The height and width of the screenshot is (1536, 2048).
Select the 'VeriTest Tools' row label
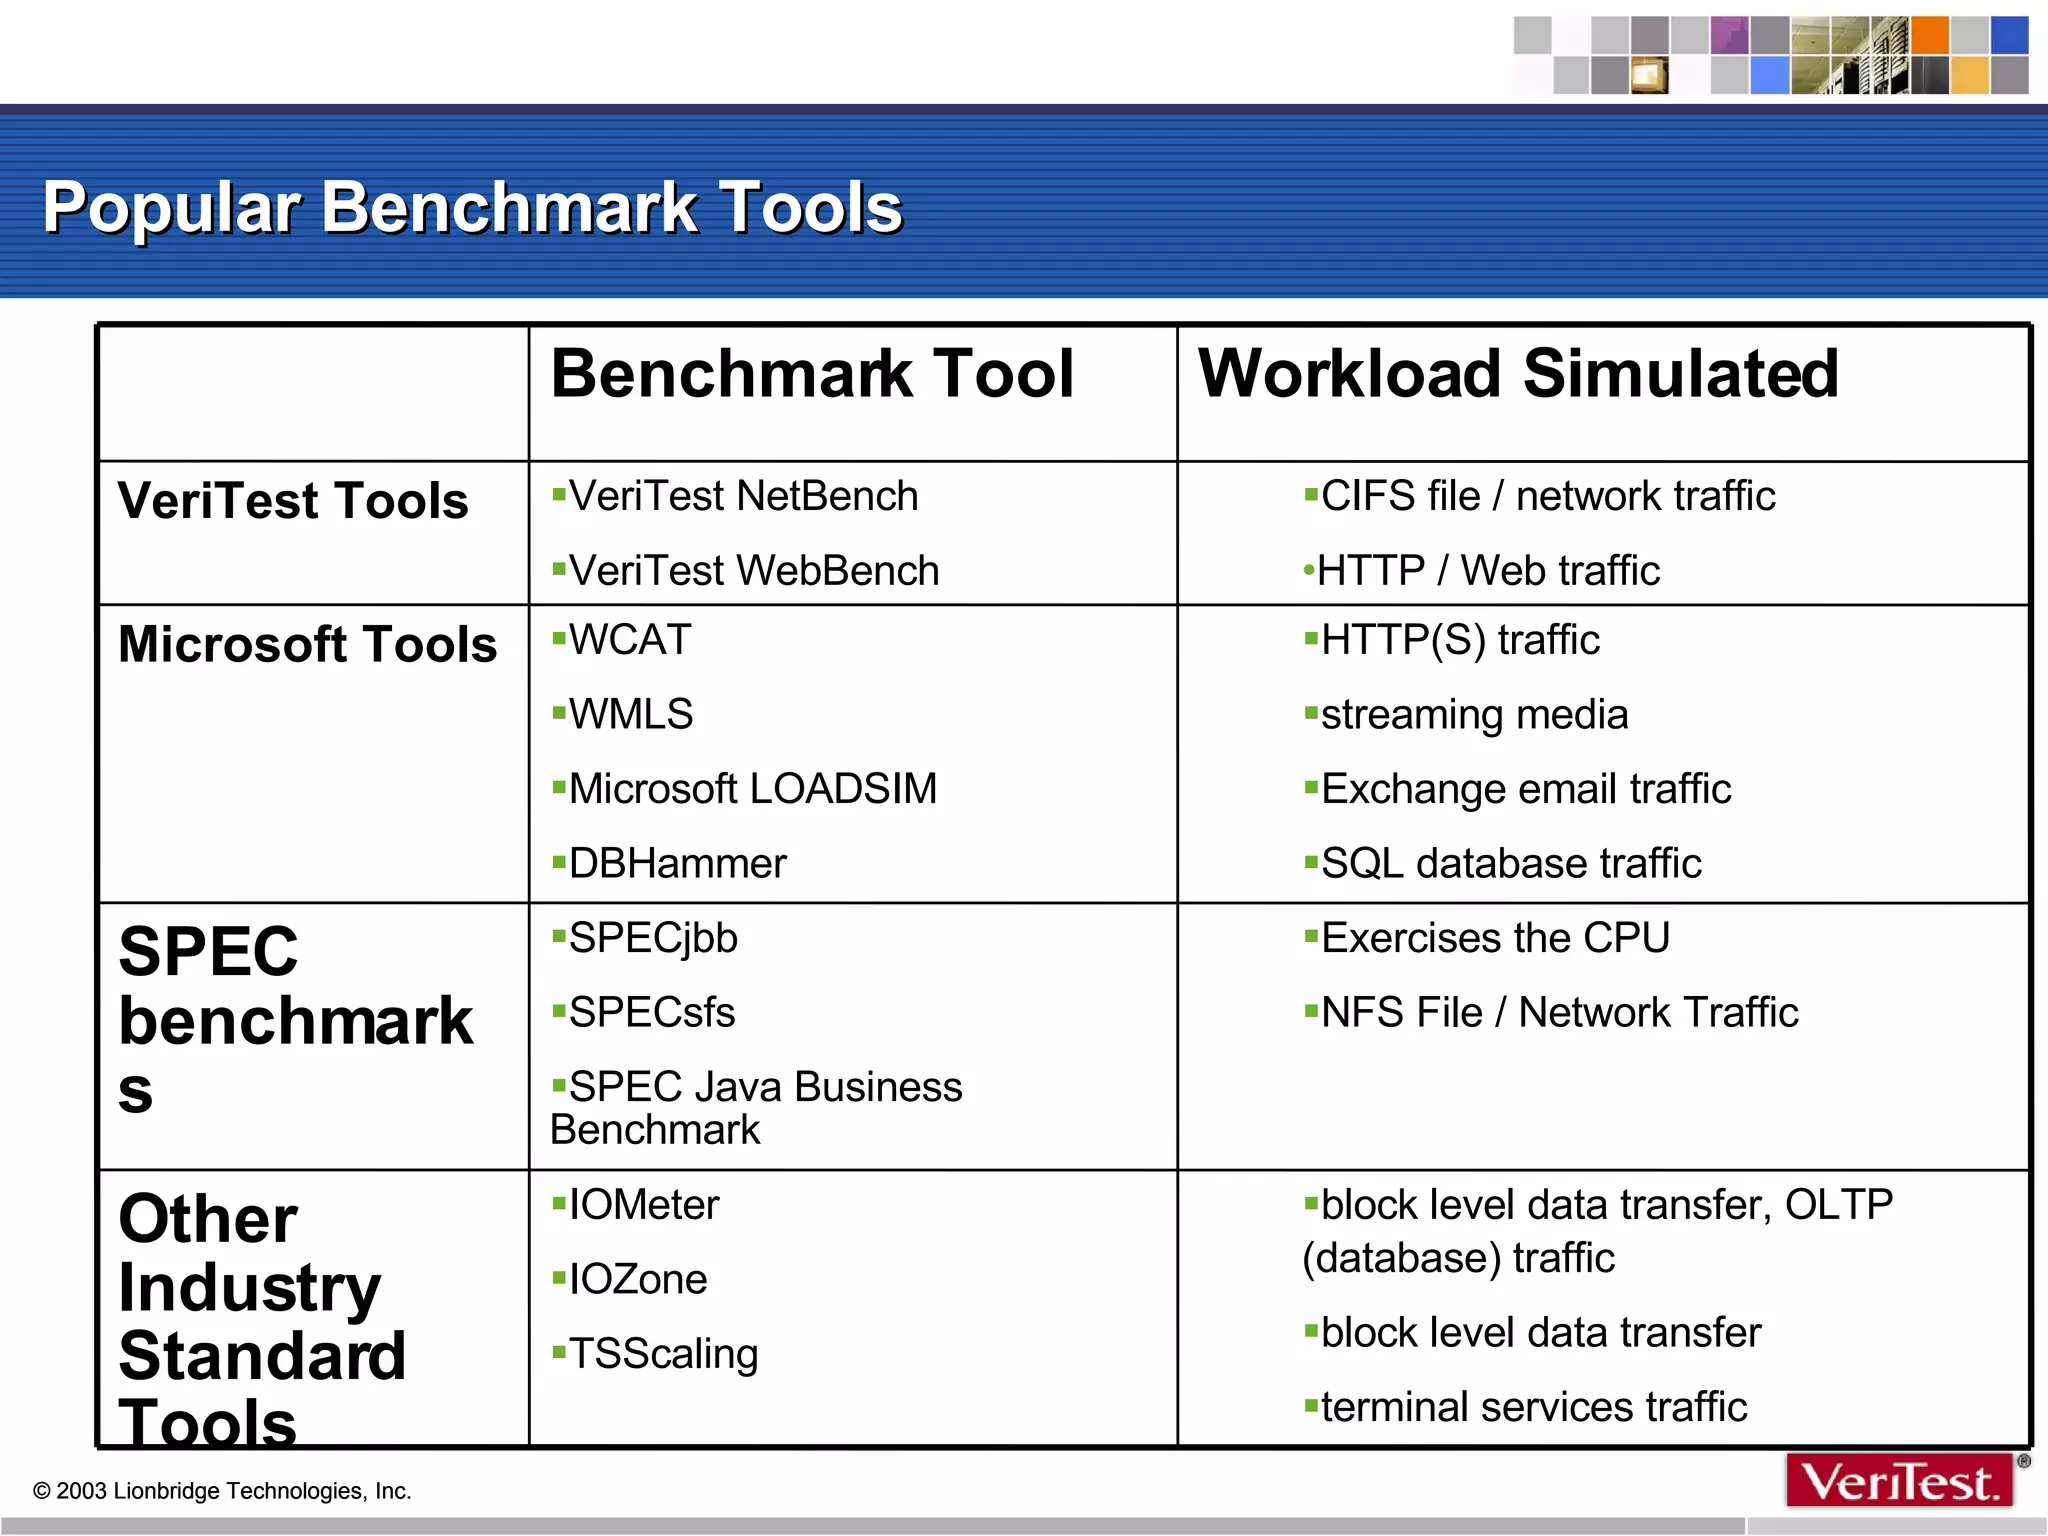[x=293, y=501]
